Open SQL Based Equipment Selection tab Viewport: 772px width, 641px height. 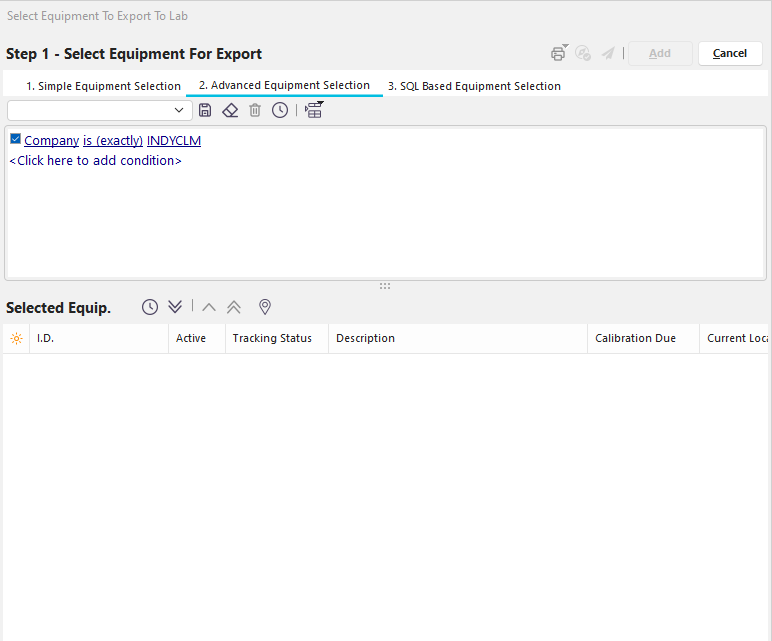click(x=474, y=86)
